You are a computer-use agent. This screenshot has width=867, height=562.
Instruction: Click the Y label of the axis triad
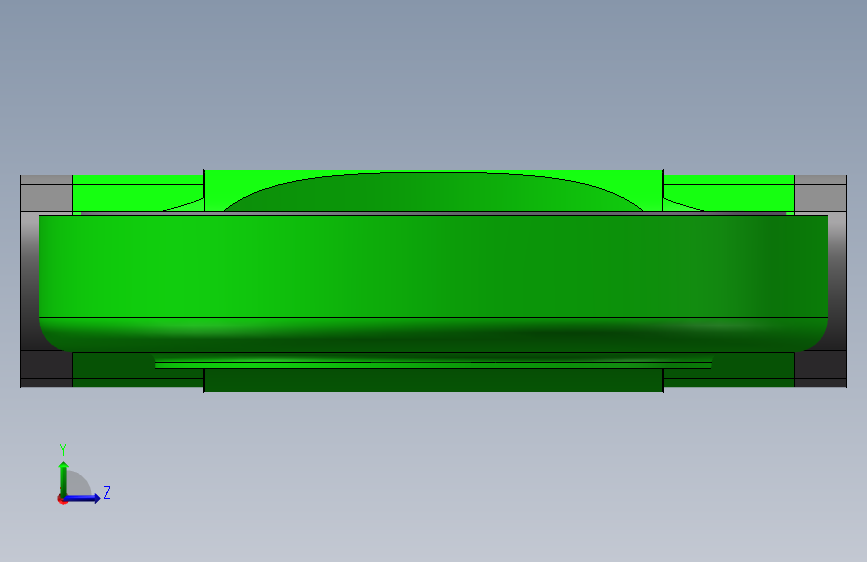63,450
